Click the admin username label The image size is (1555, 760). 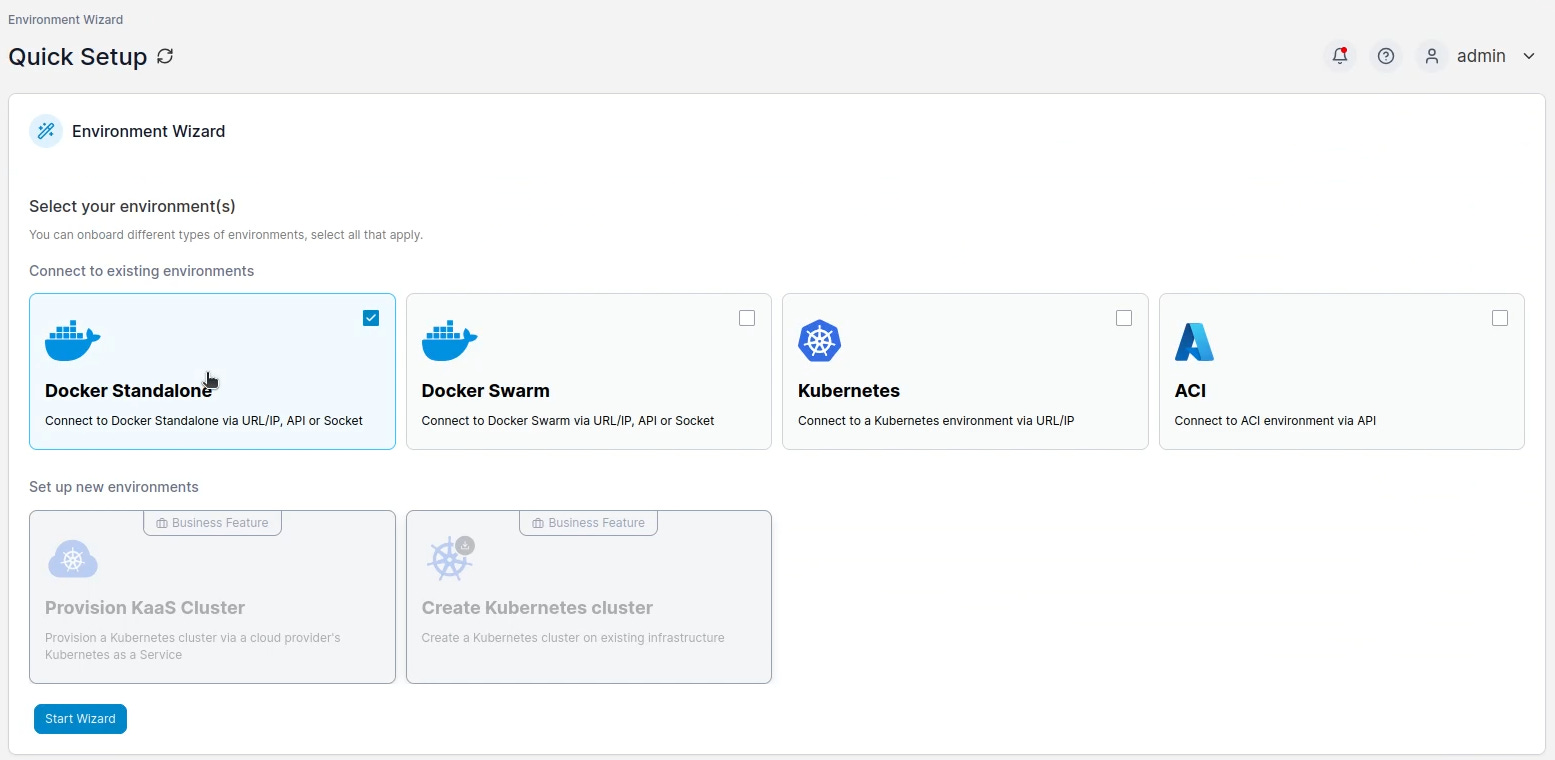(x=1481, y=56)
